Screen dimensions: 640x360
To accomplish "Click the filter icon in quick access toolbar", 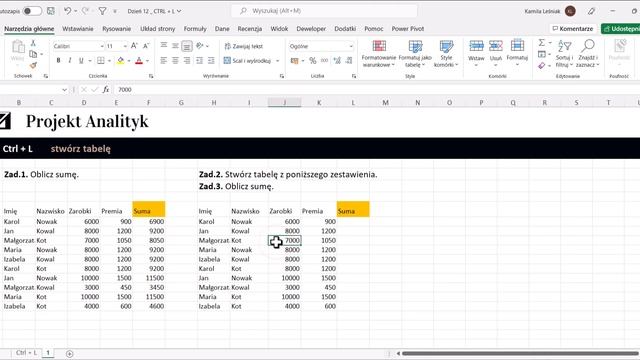I will click(x=102, y=11).
